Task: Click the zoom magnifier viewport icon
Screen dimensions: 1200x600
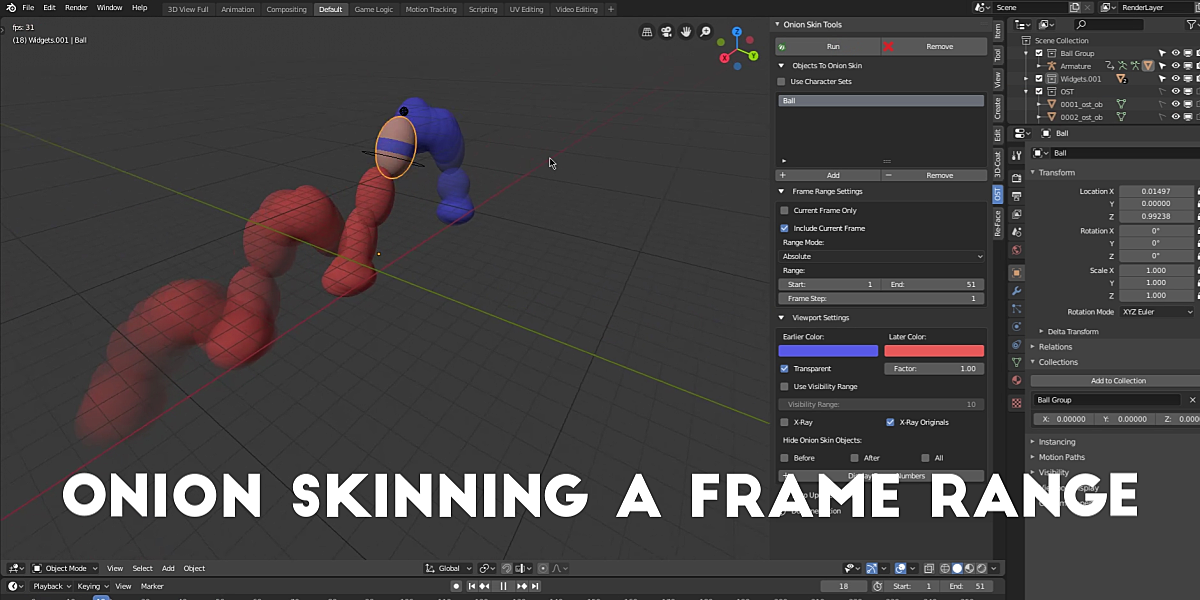Action: tap(706, 32)
